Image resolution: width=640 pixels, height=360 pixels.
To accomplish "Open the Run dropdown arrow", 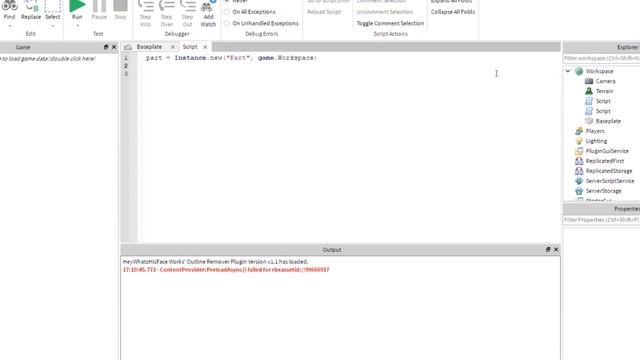I will 77,26.
